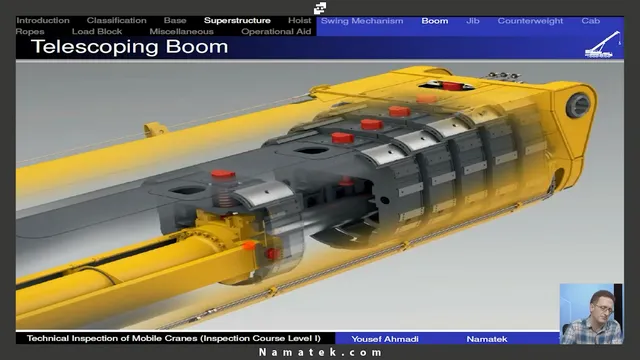Click the screen-share icon at top center
Viewport: 640px width, 360px height.
(320, 8)
